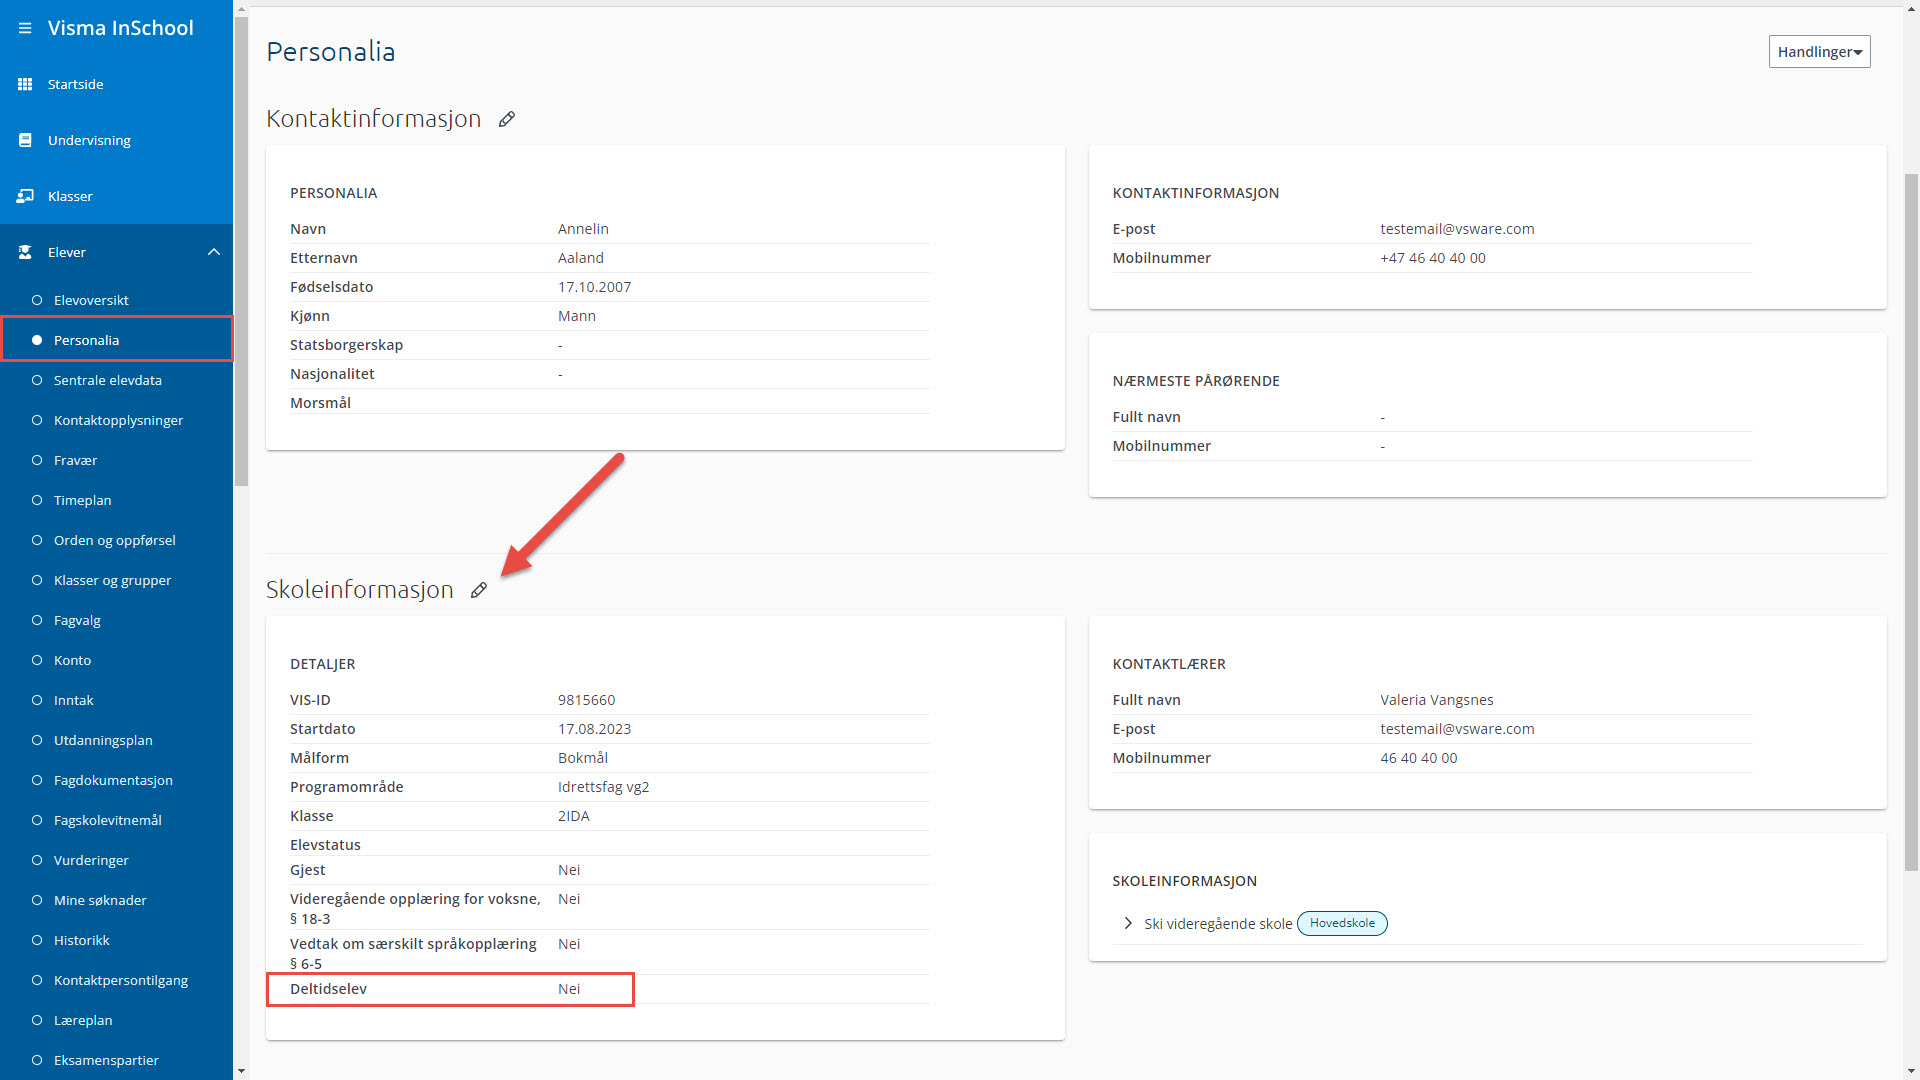Click the Klasser classroom icon
The width and height of the screenshot is (1920, 1080).
25,196
